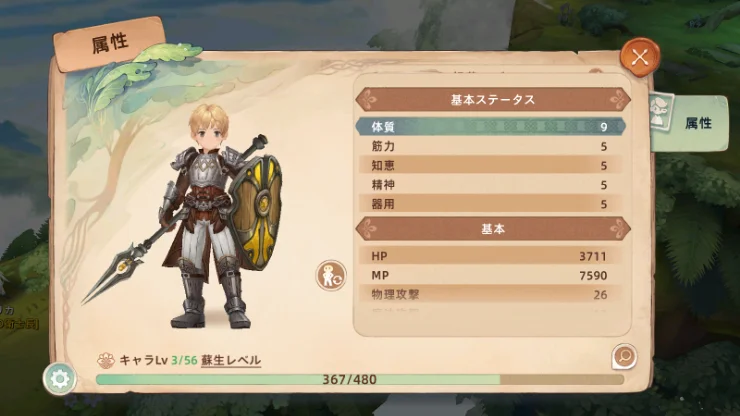The width and height of the screenshot is (740, 416).
Task: Click the HP 3711 row
Action: 491,256
